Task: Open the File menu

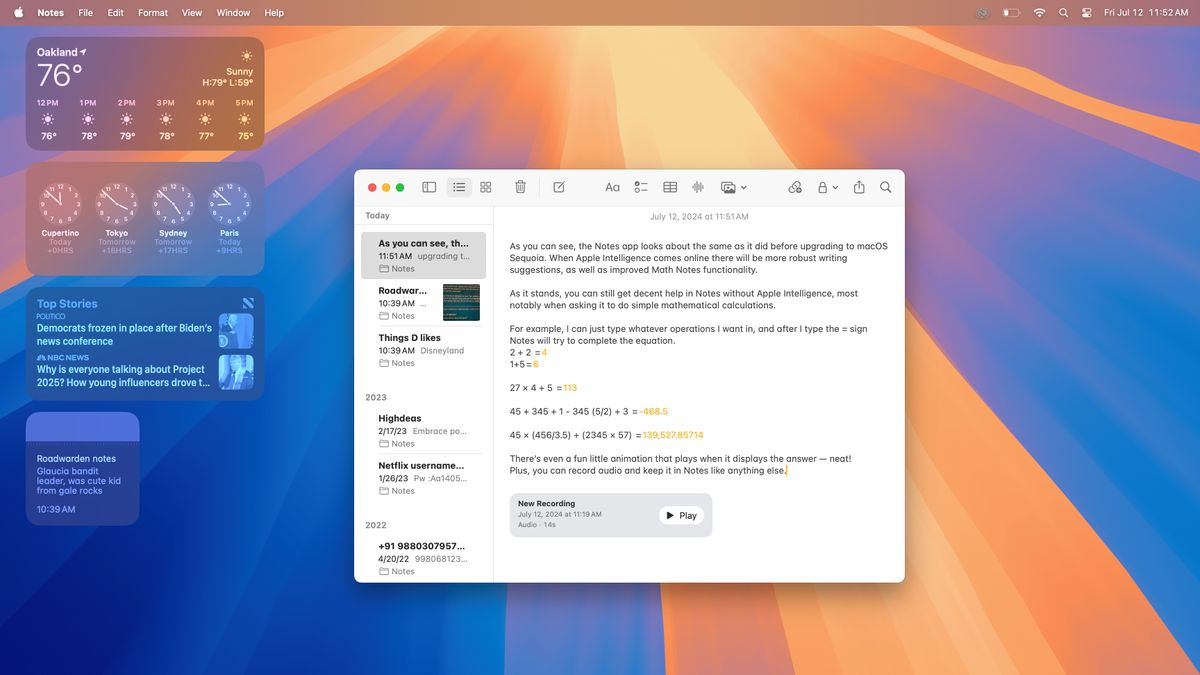Action: coord(86,13)
